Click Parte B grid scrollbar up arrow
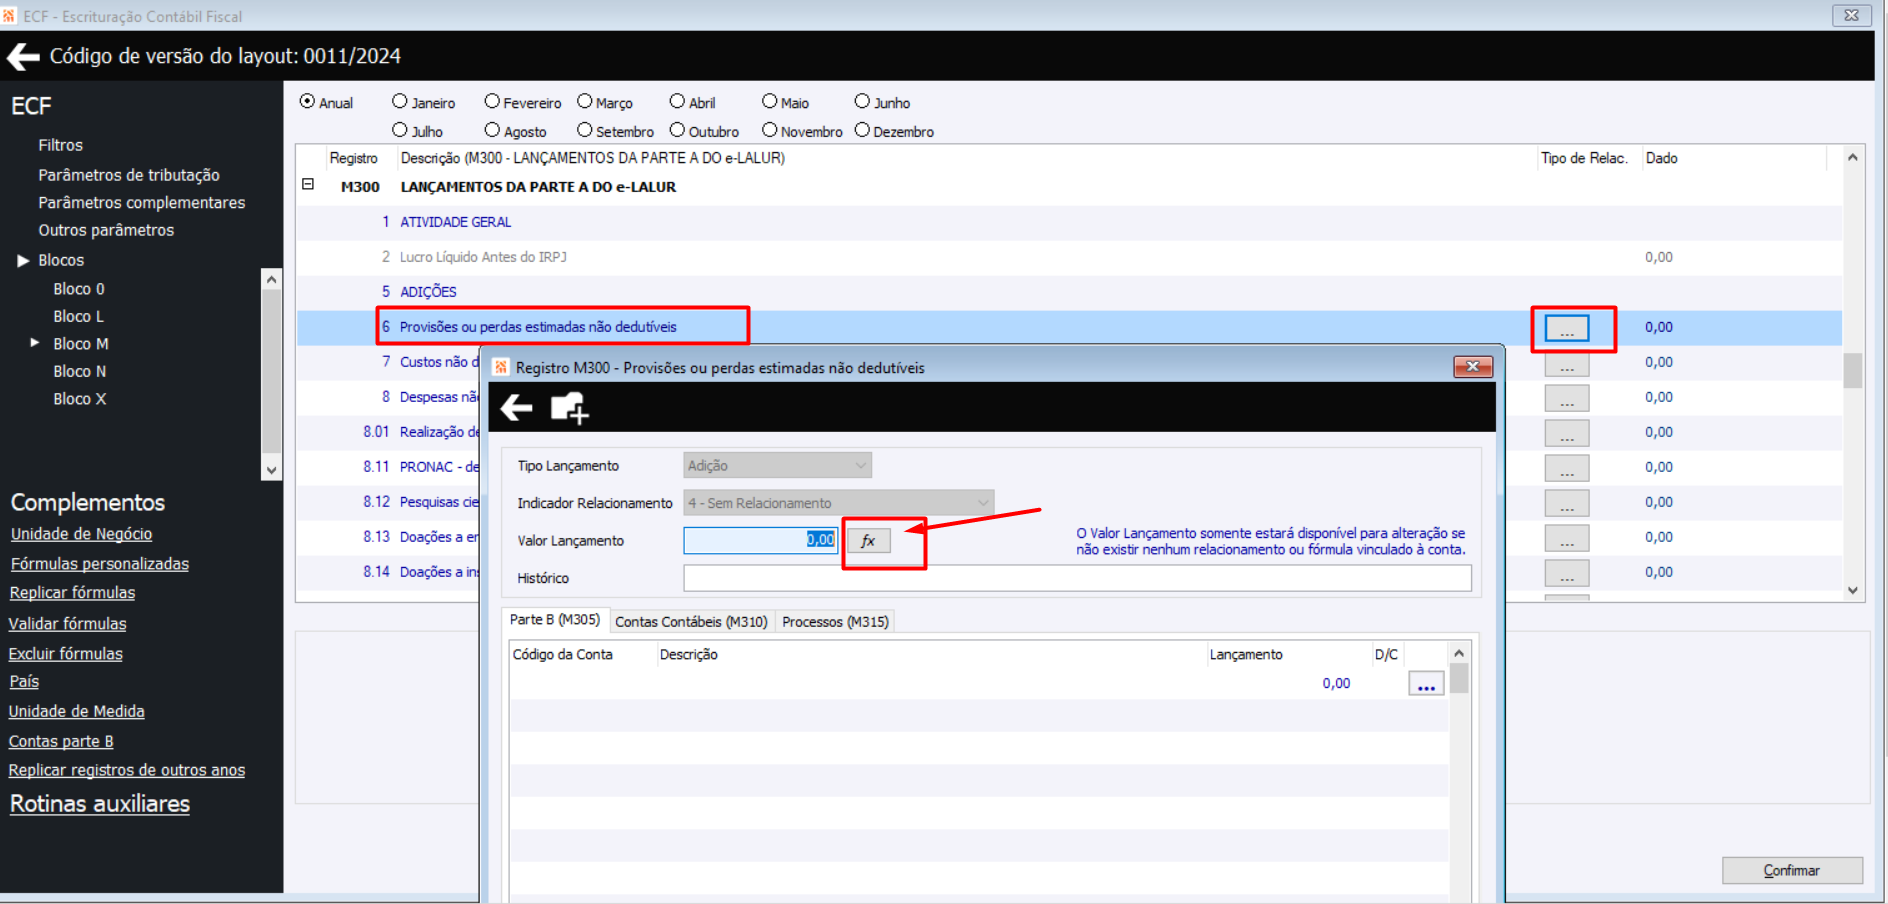The width and height of the screenshot is (1888, 904). 1459,654
